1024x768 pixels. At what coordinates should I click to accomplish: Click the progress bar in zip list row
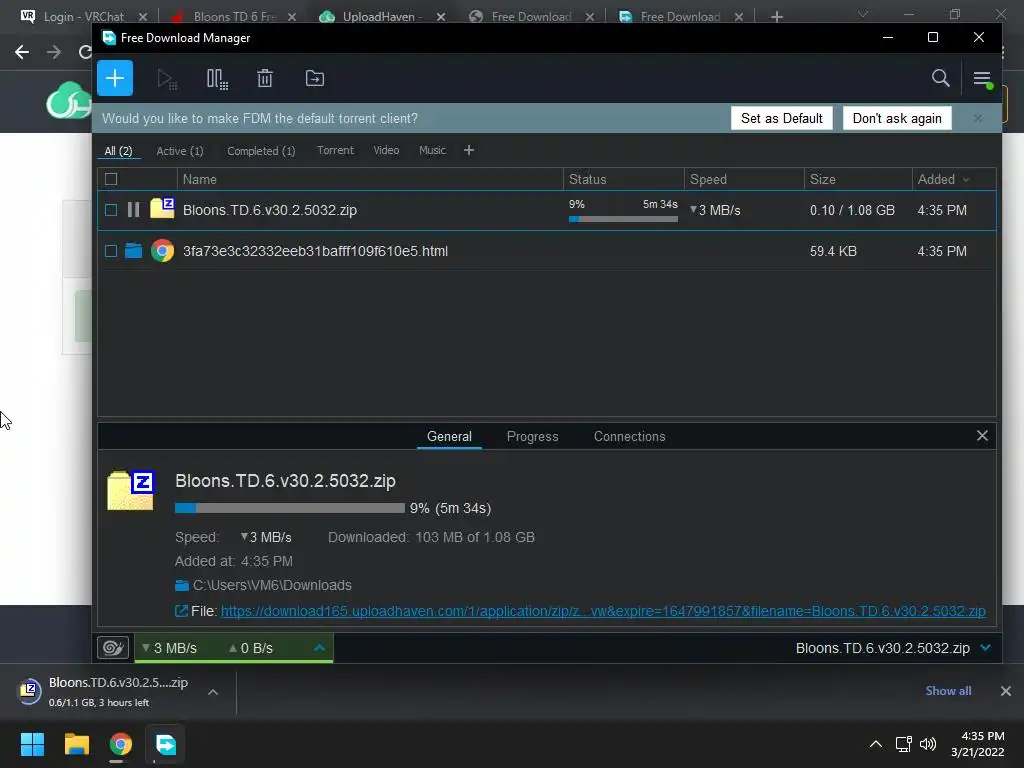(623, 219)
